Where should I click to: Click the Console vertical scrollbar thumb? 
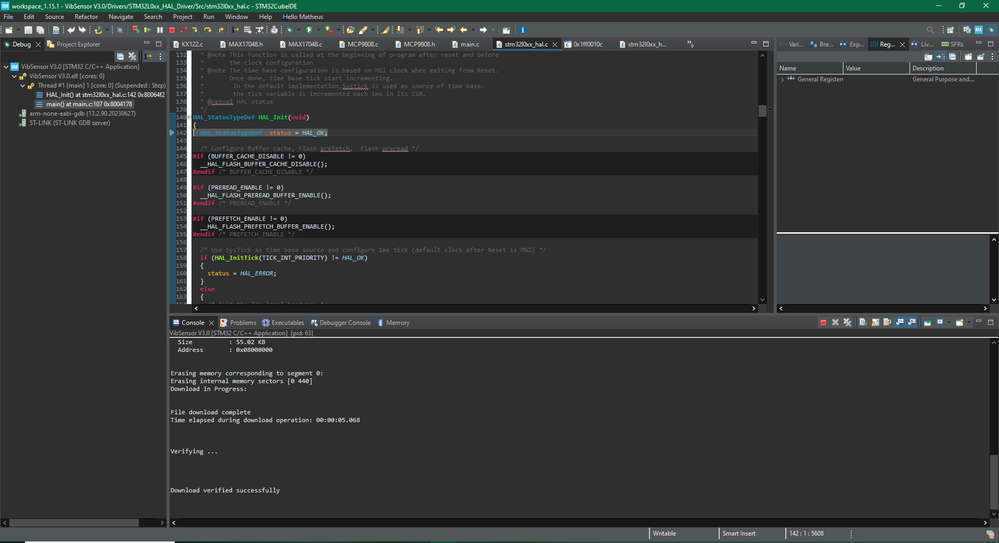[993, 481]
